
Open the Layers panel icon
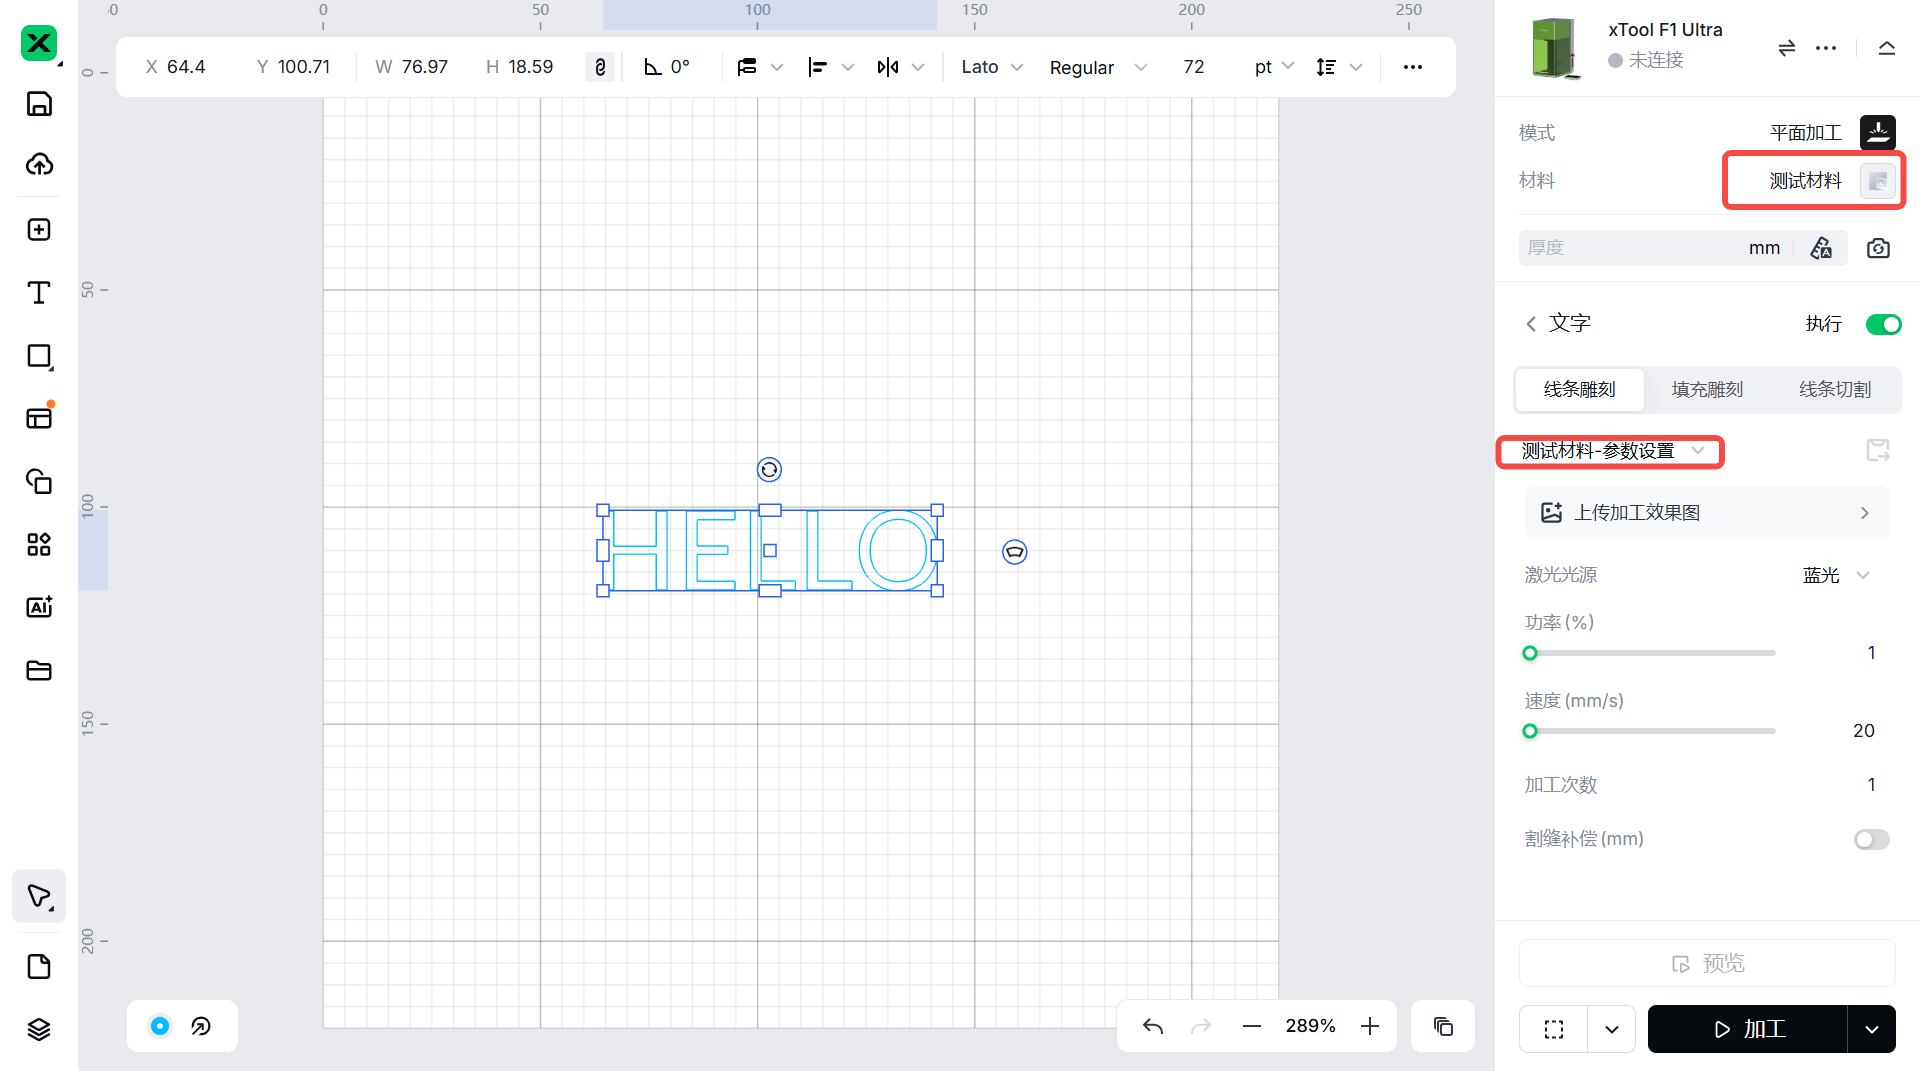[x=39, y=1029]
